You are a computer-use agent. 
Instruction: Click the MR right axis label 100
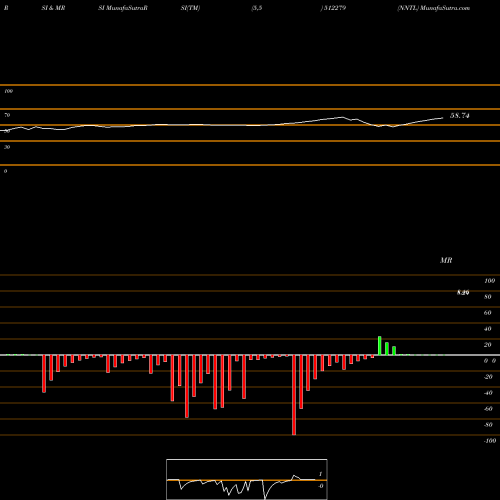(489, 281)
